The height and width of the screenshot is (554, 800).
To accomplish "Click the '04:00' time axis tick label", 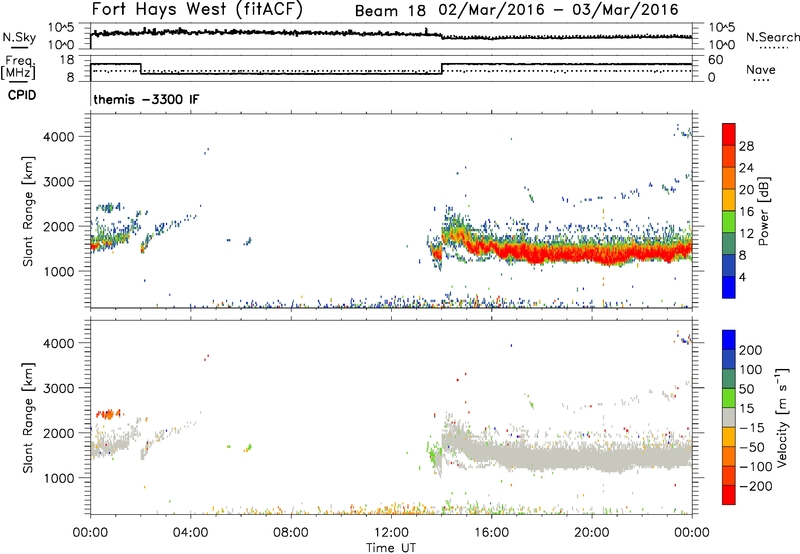I will (191, 533).
